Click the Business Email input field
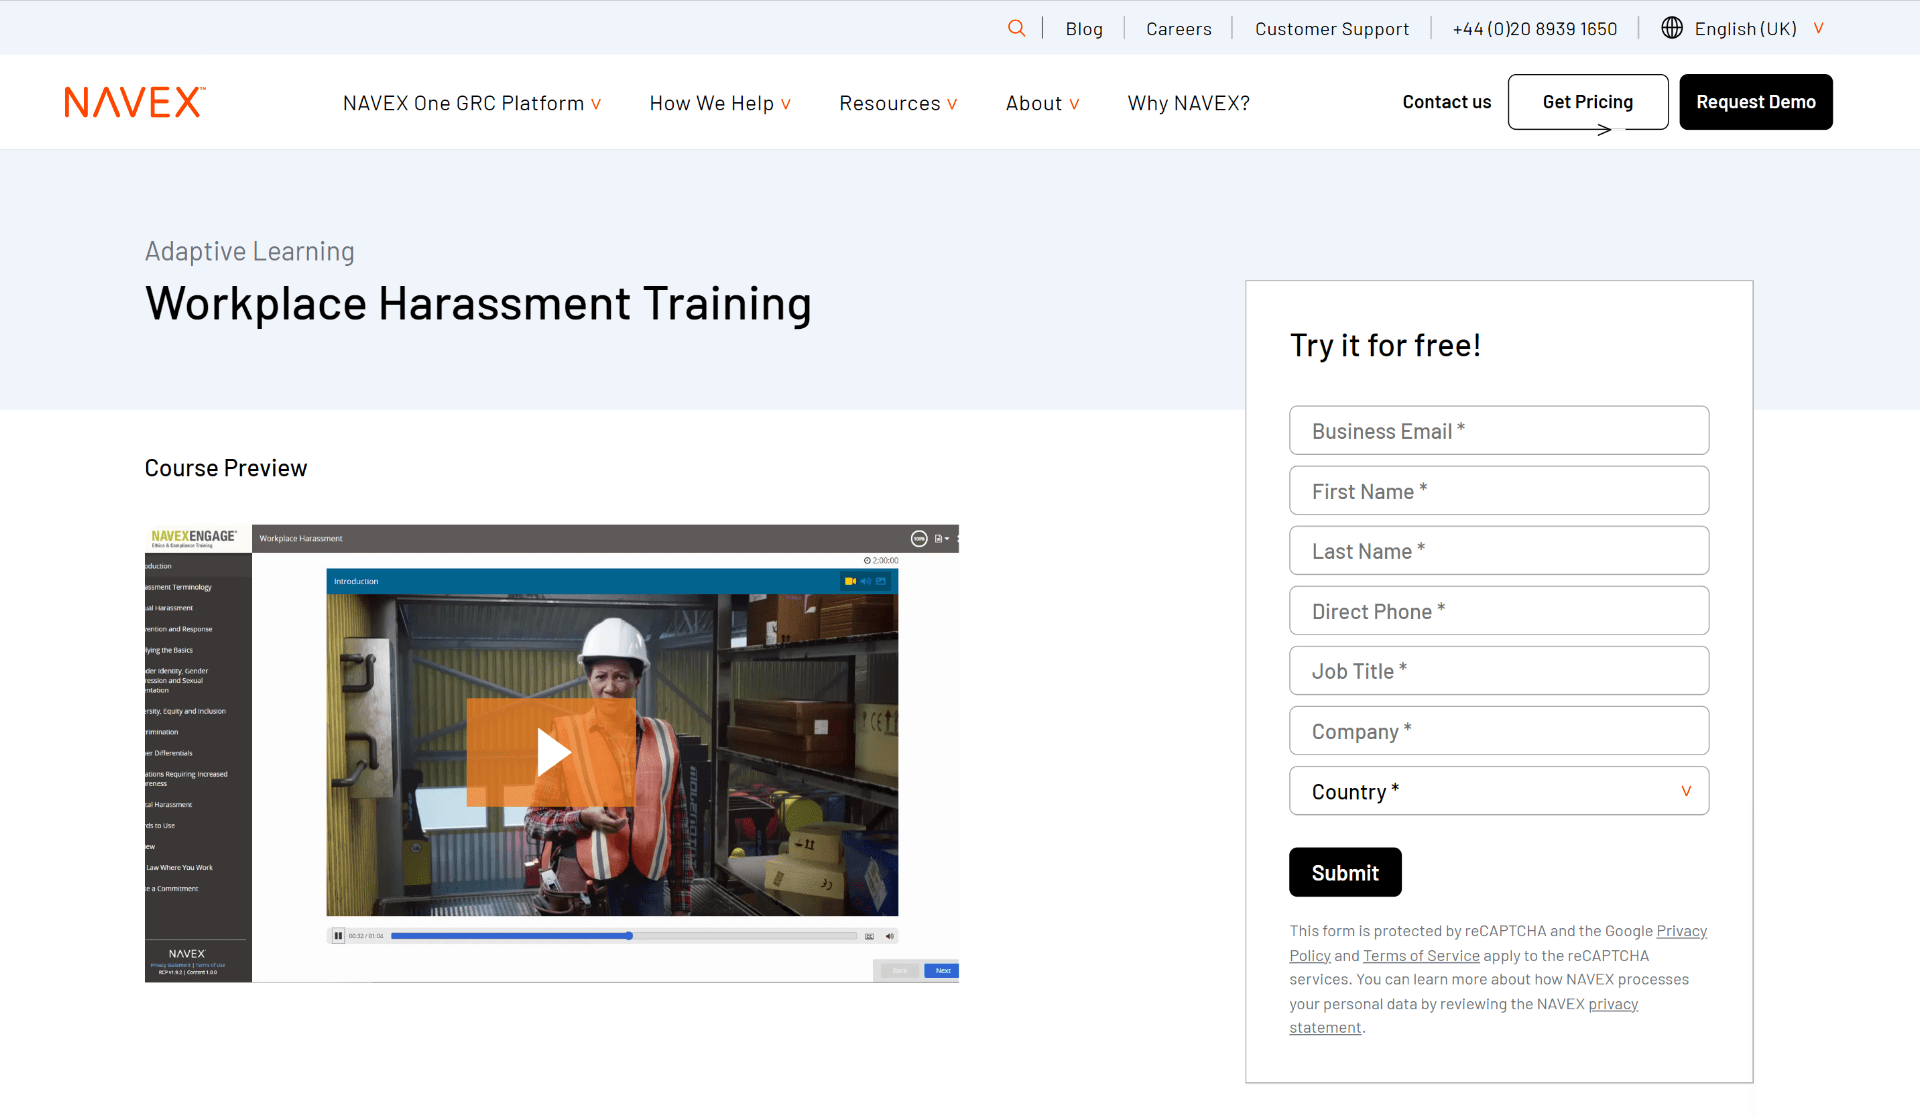 coord(1498,431)
